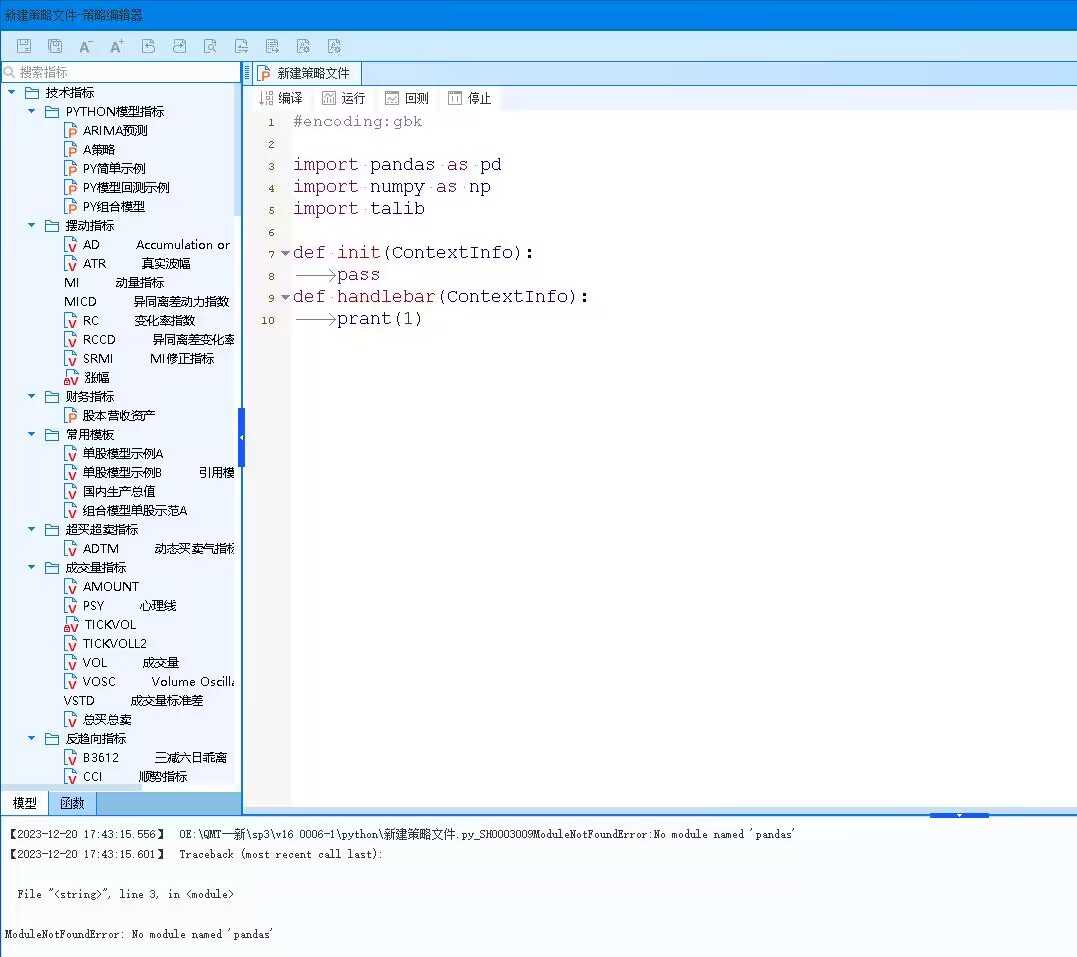Select the 涨幅 indicator
The height and width of the screenshot is (957, 1077).
87,377
